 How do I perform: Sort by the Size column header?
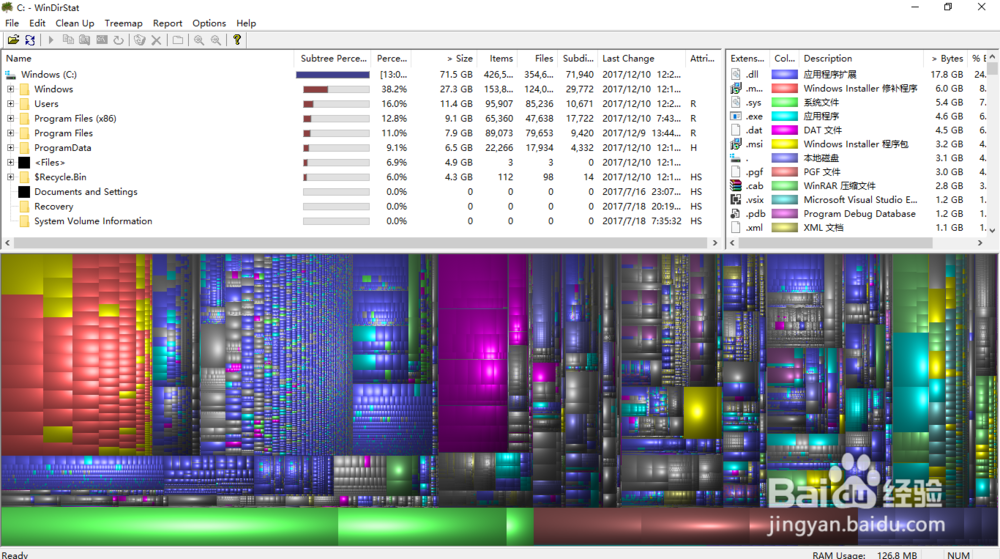tap(444, 58)
